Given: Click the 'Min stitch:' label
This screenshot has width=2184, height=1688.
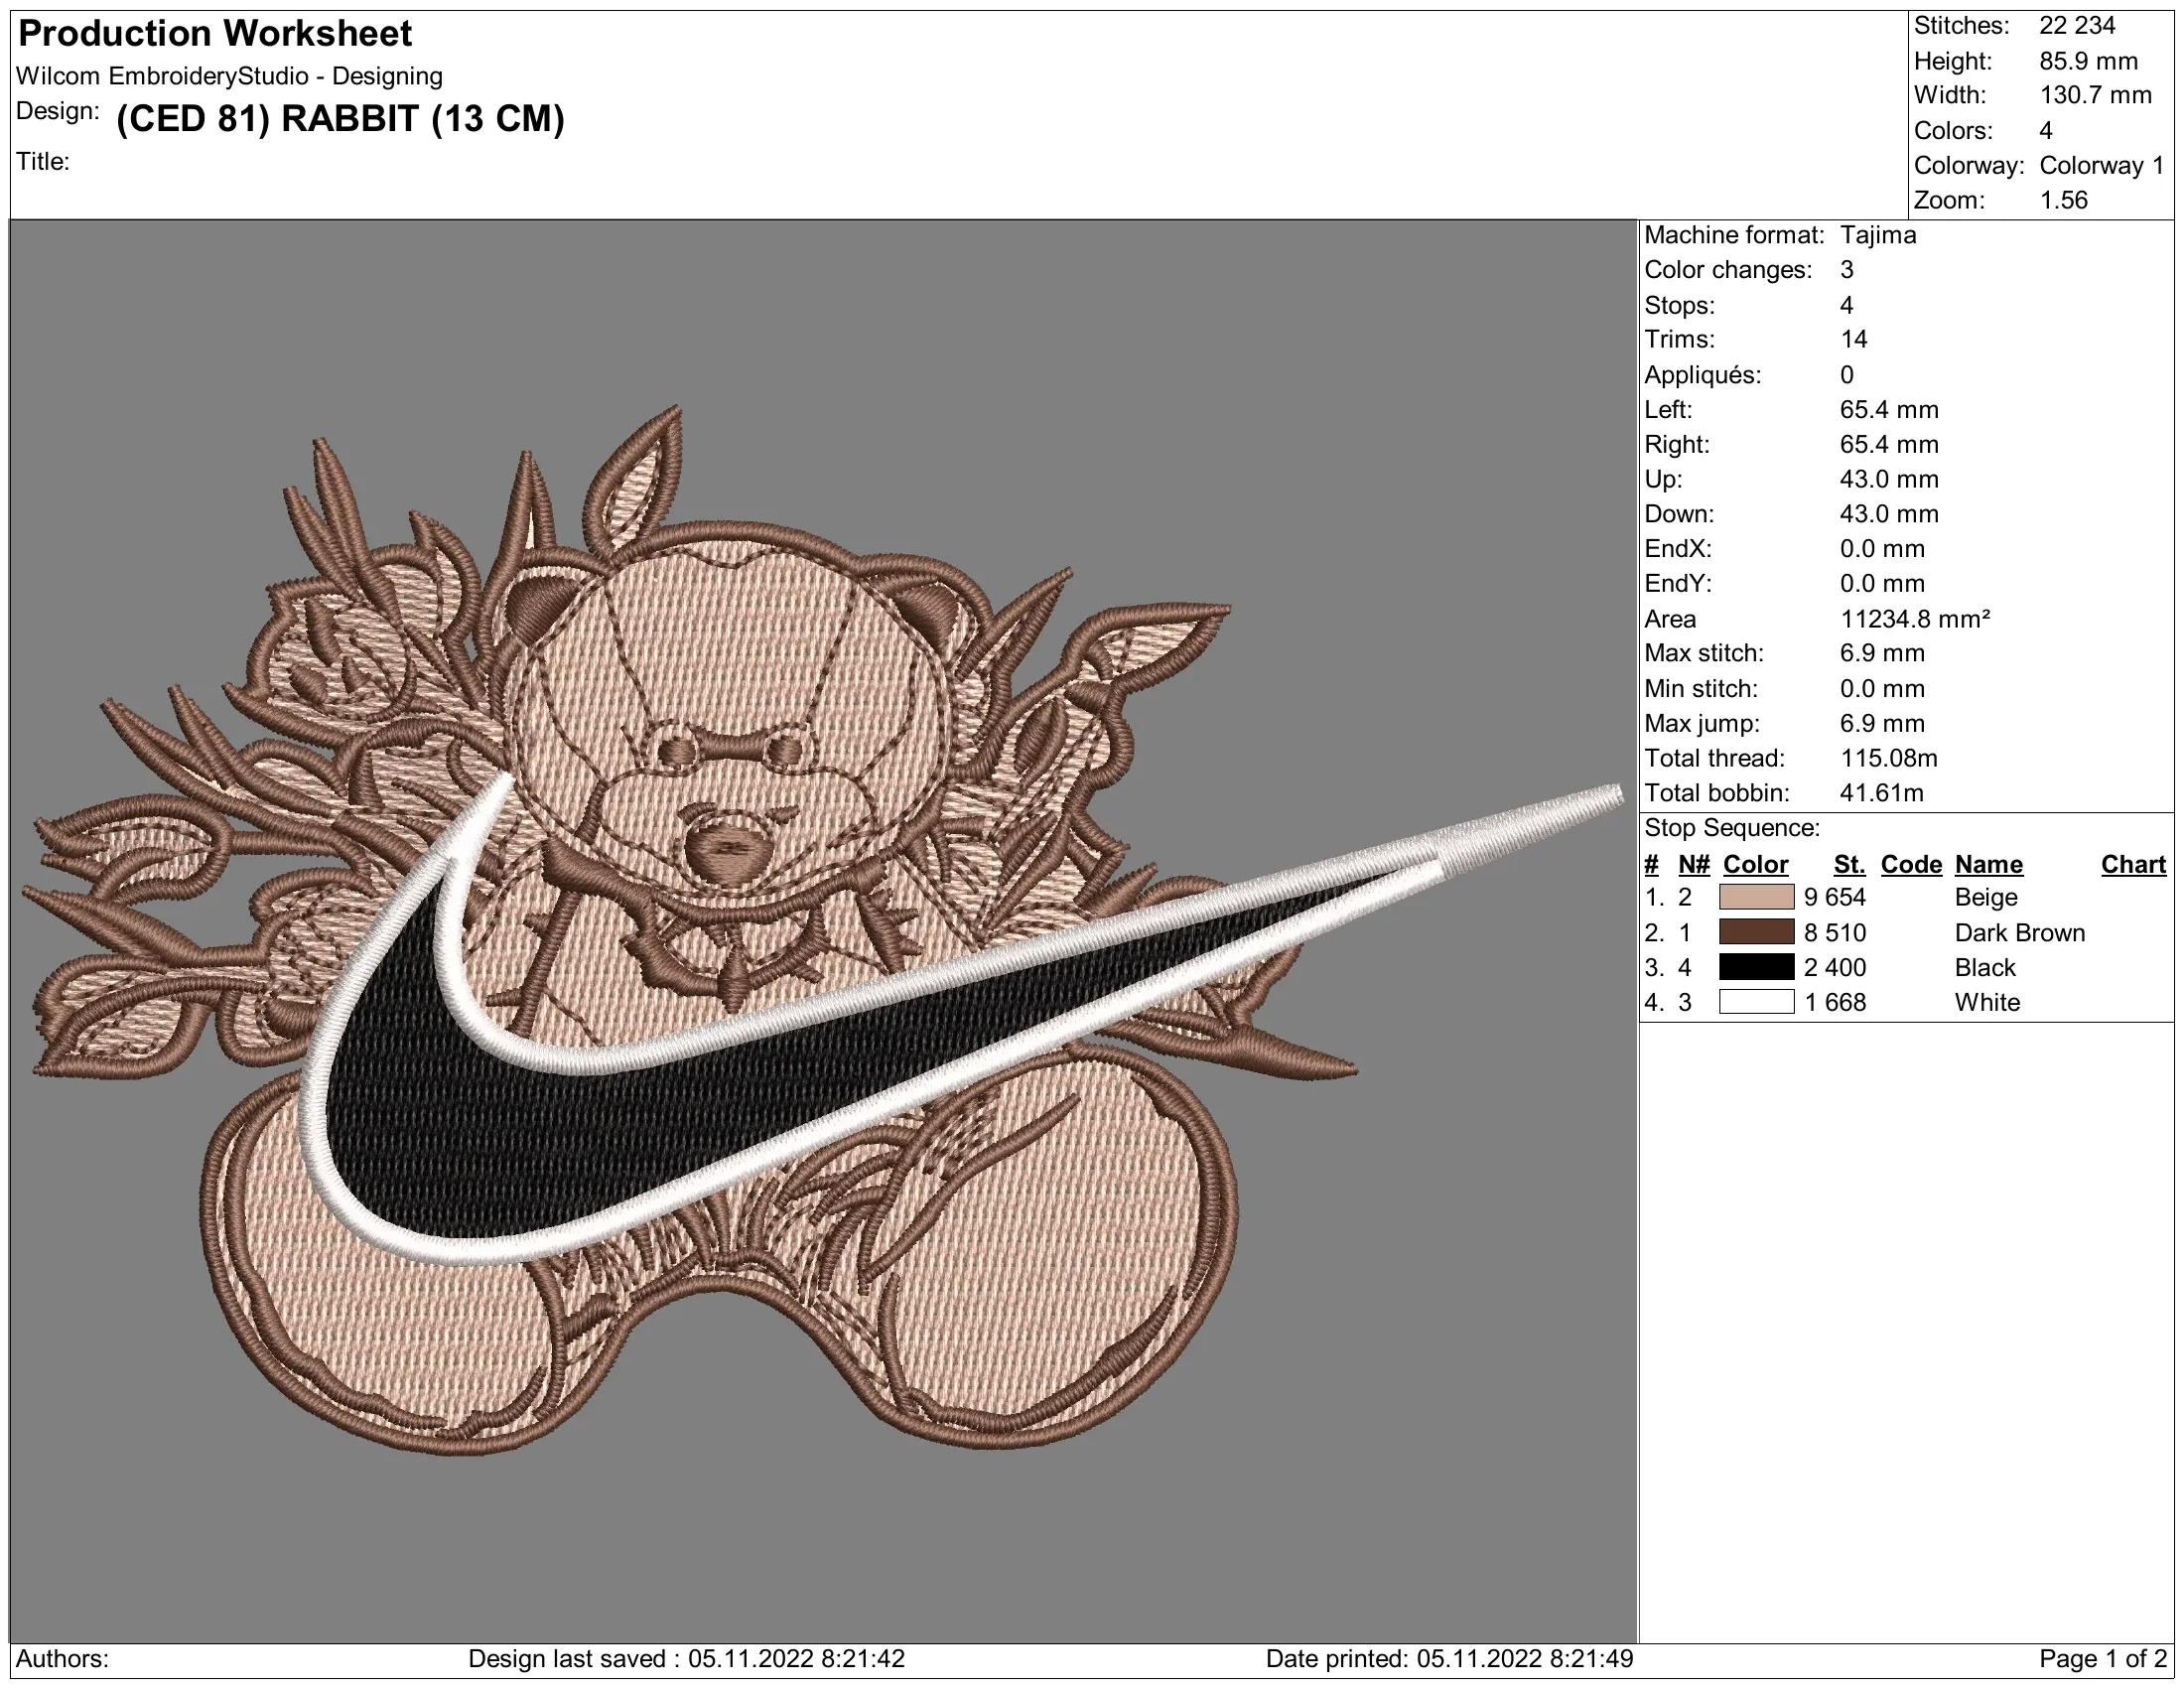Looking at the screenshot, I should pyautogui.click(x=1700, y=689).
